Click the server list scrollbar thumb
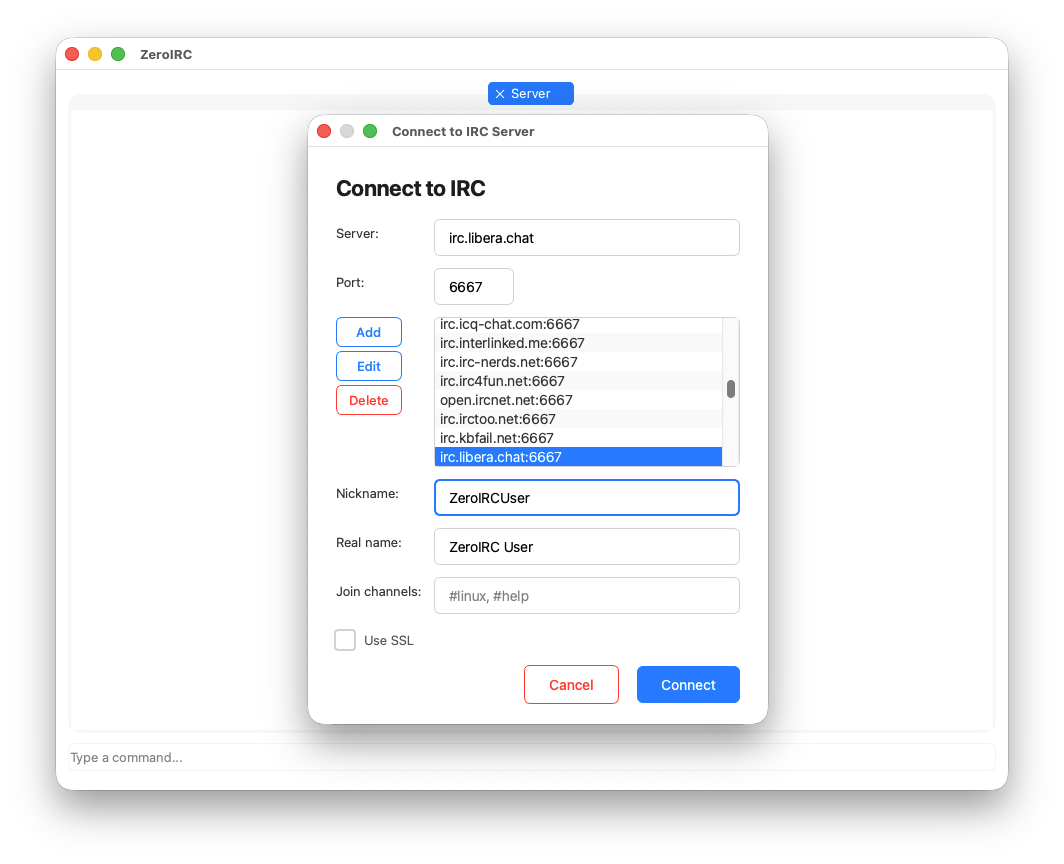This screenshot has width=1064, height=864. point(731,389)
